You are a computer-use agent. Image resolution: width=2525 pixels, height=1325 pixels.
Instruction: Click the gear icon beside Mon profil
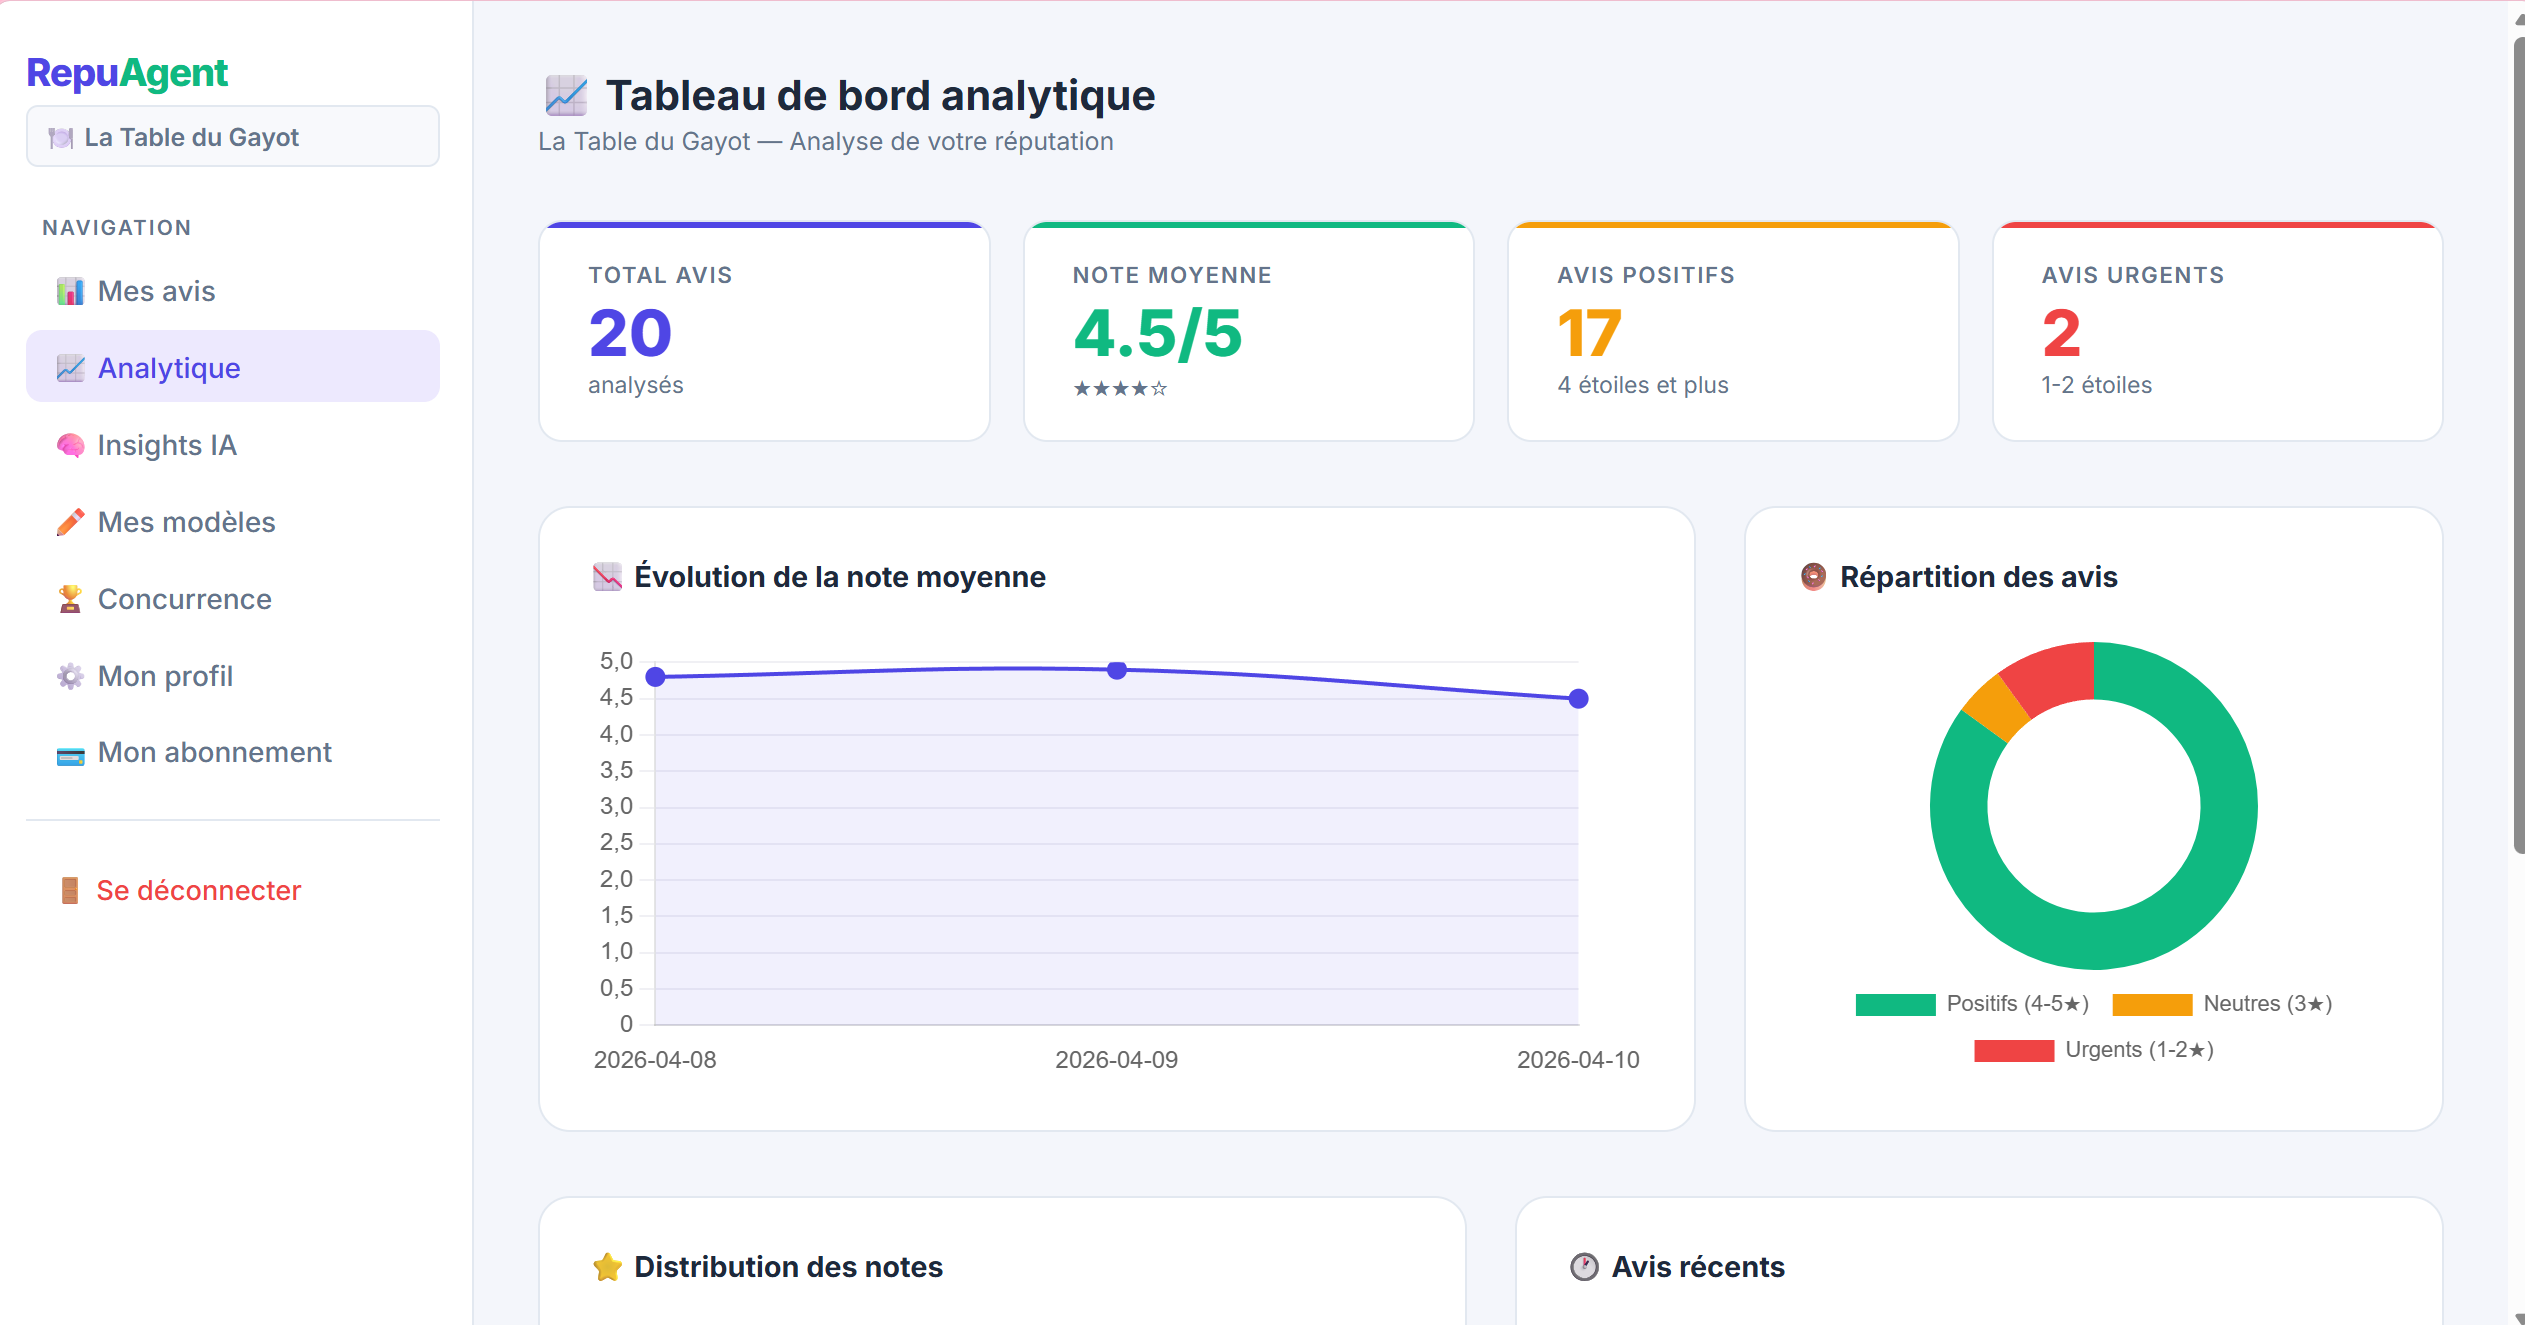coord(70,677)
